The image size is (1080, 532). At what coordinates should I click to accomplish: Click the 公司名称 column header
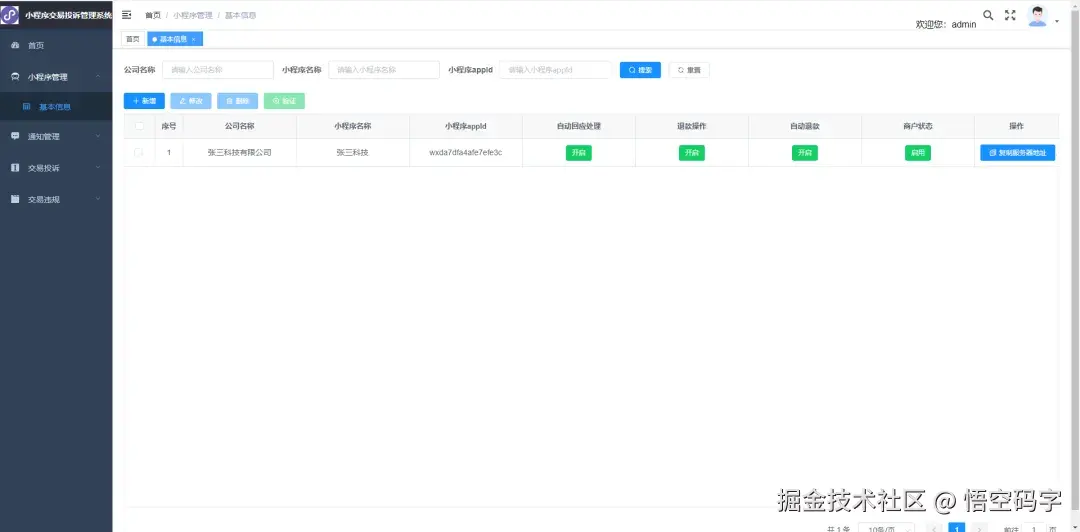240,126
